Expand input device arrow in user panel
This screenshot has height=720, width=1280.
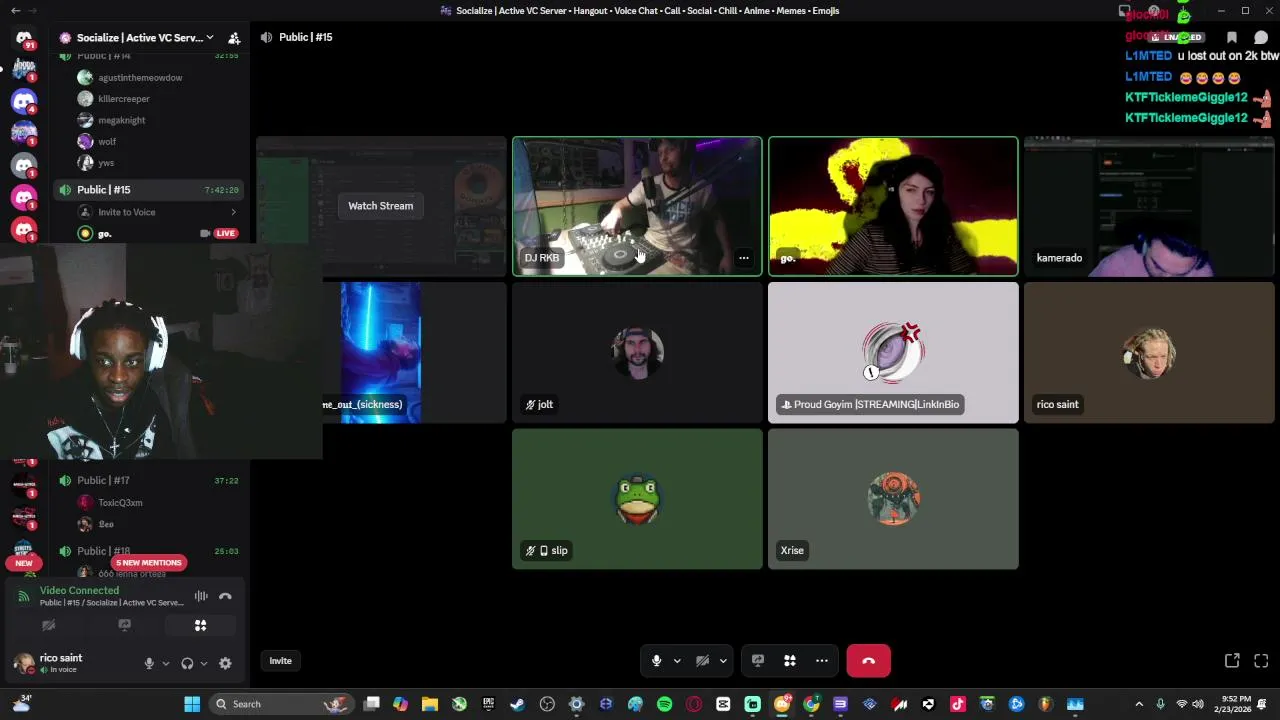point(165,663)
